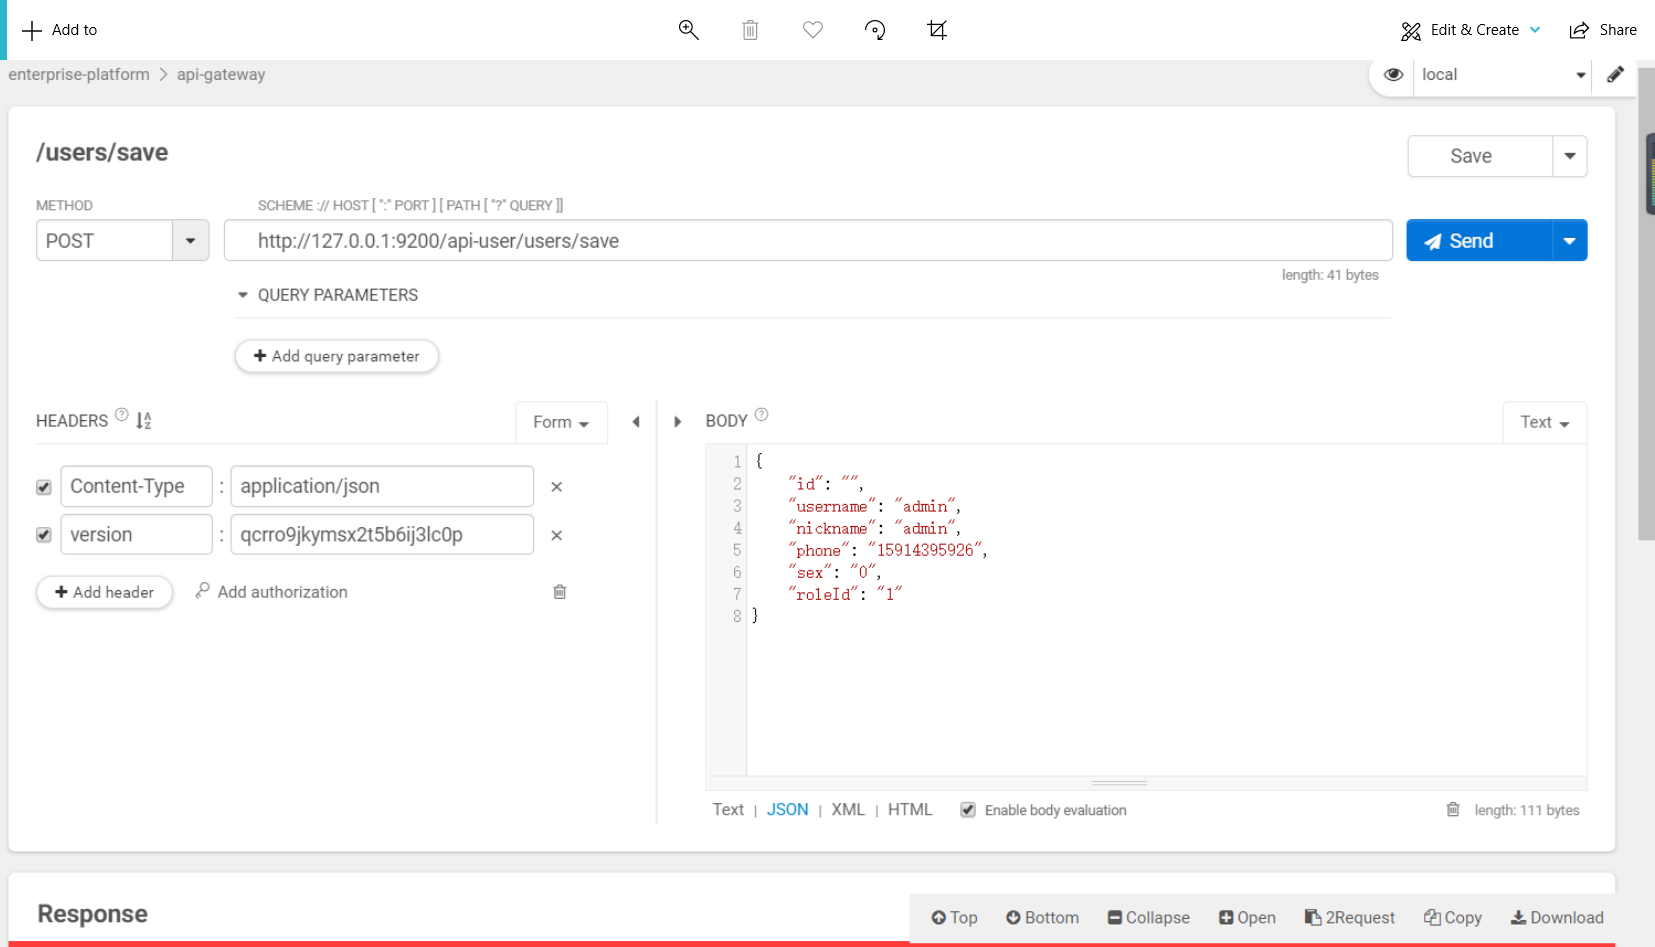The image size is (1655, 947).
Task: Open the headers Form dropdown
Action: [x=561, y=422]
